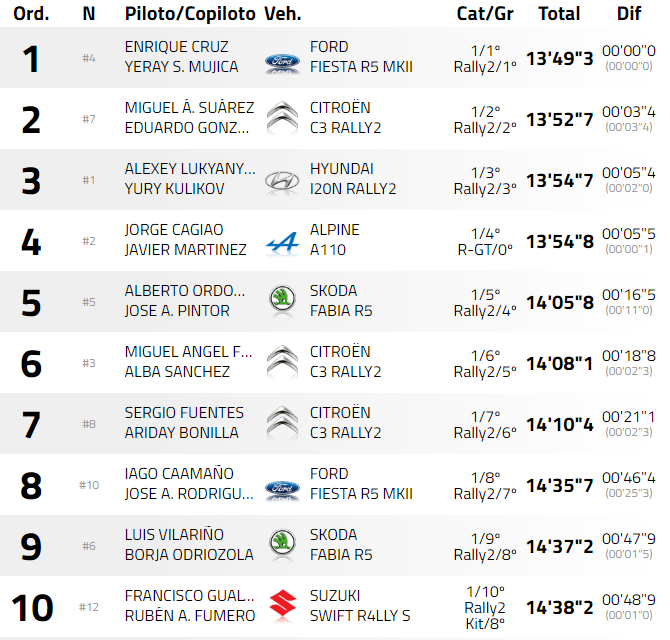Click the Piloto/Copiloto column header

coord(189,14)
